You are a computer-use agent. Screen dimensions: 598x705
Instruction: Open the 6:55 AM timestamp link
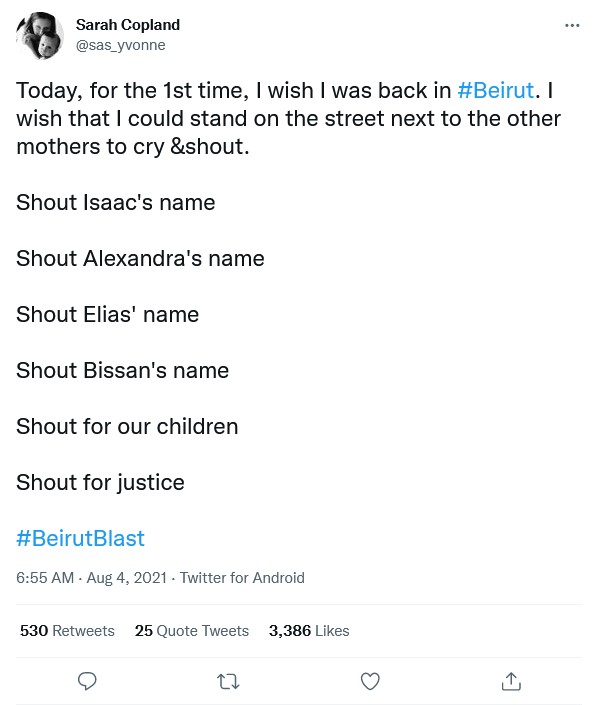(x=45, y=578)
